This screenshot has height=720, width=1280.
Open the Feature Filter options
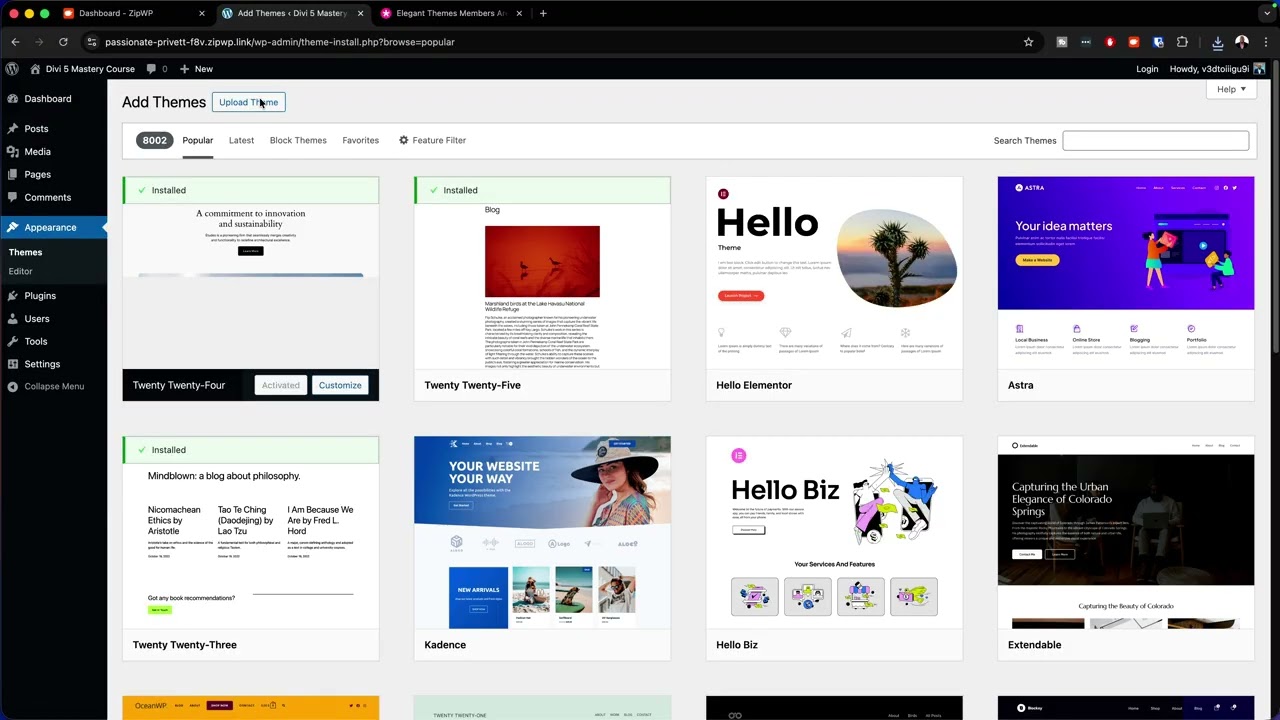[x=432, y=141]
